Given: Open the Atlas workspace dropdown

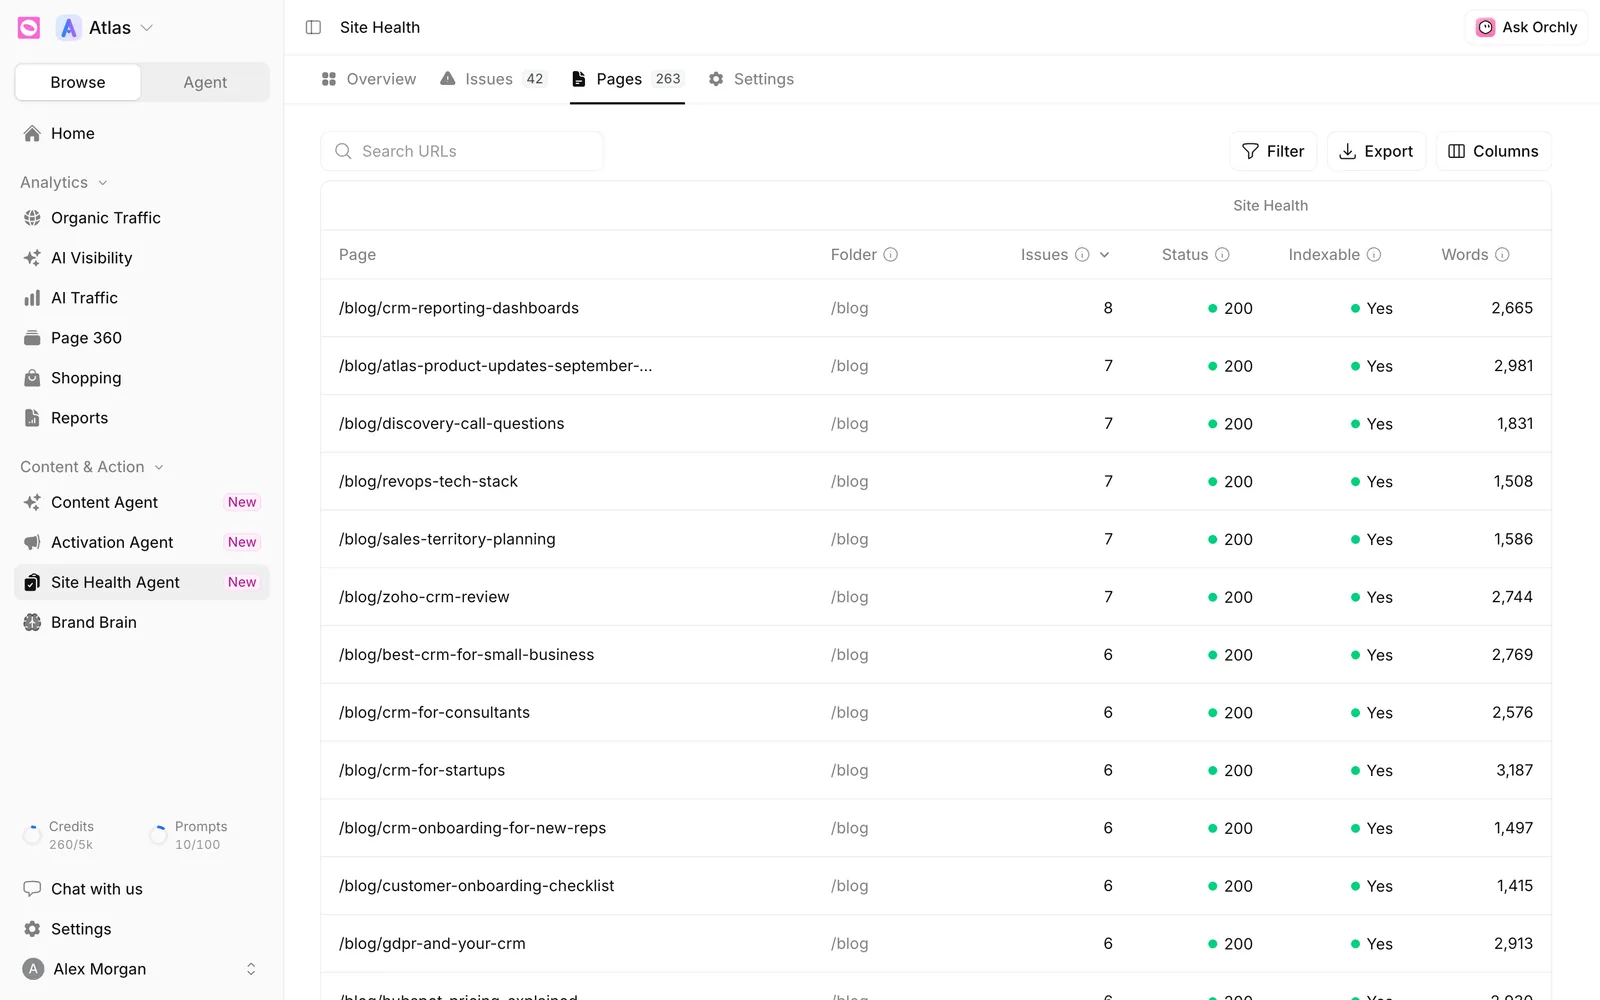Looking at the screenshot, I should click(106, 28).
